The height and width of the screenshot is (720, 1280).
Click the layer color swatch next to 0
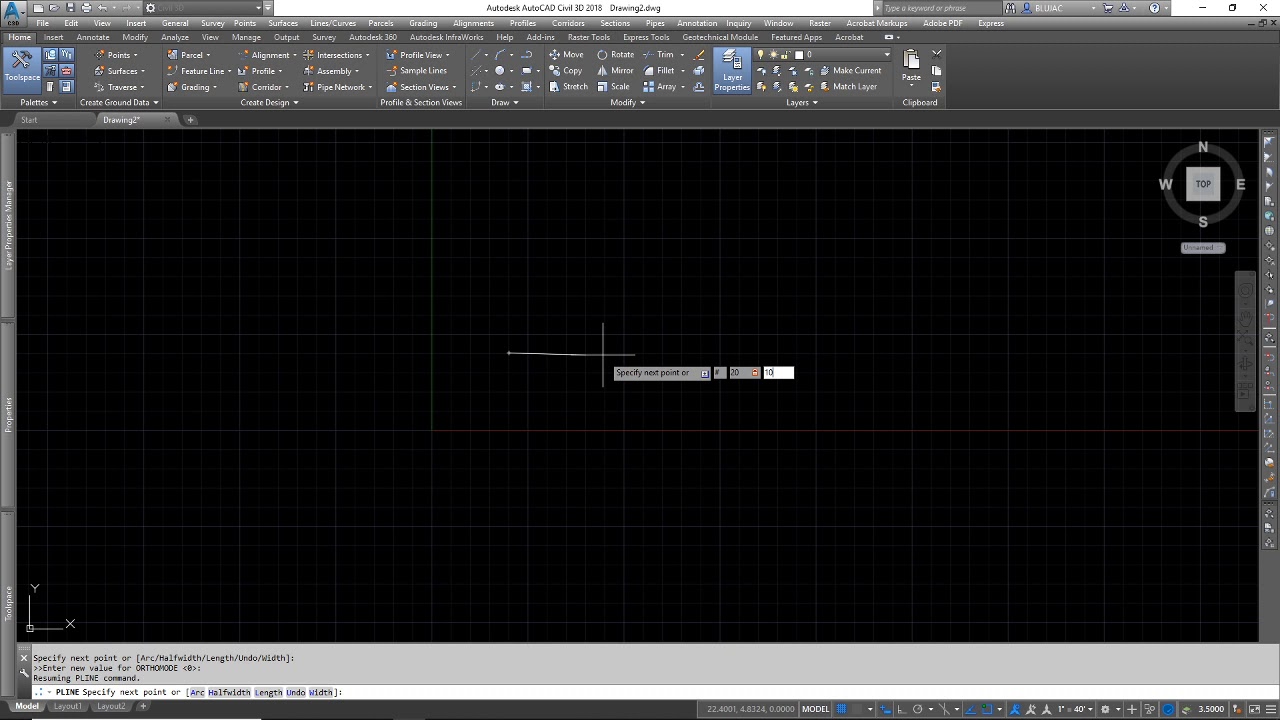pos(799,55)
